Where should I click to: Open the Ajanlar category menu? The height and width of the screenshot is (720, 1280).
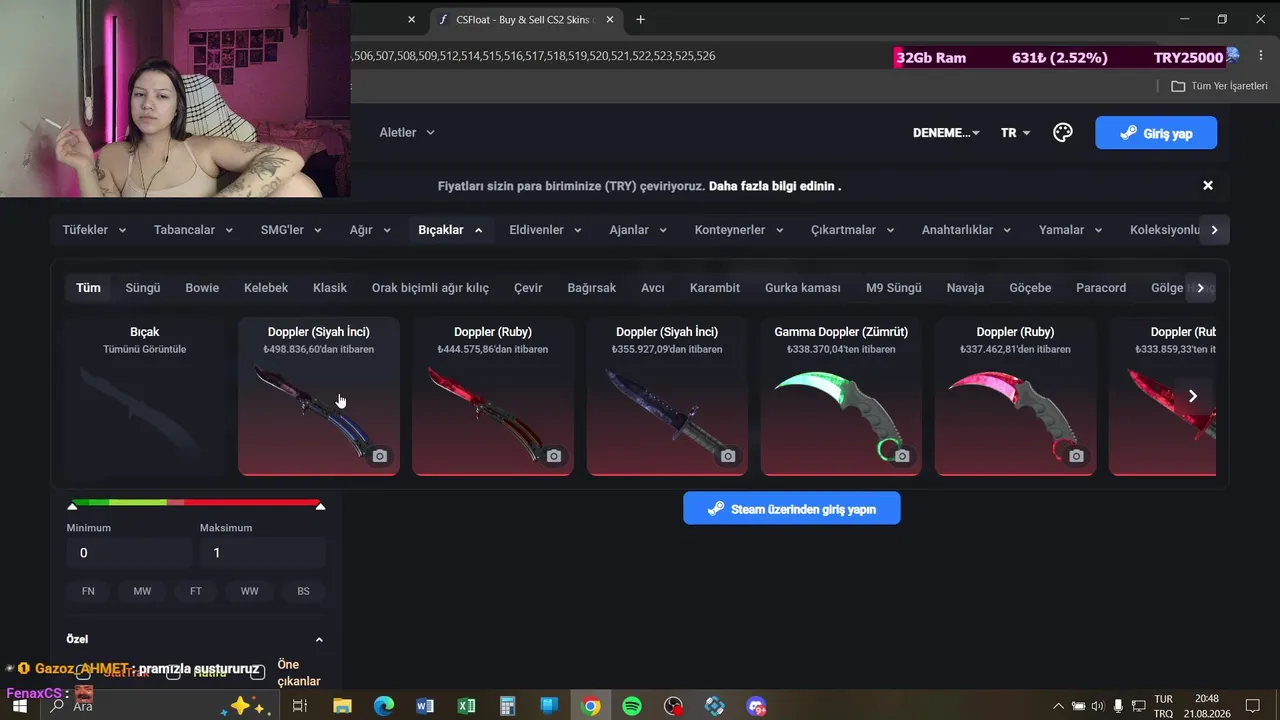(x=639, y=230)
